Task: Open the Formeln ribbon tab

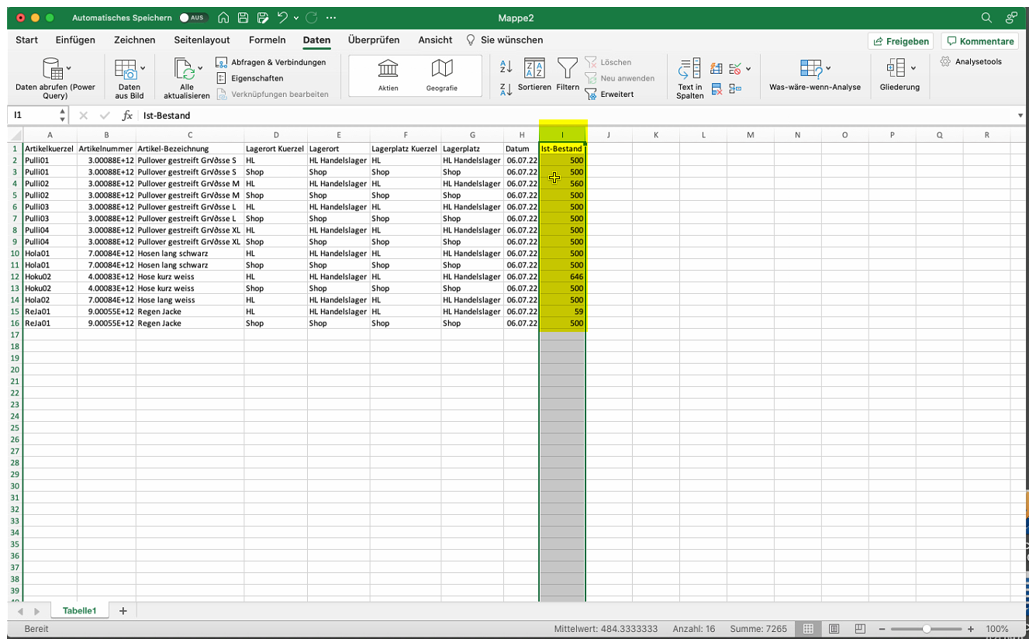Action: pos(266,40)
